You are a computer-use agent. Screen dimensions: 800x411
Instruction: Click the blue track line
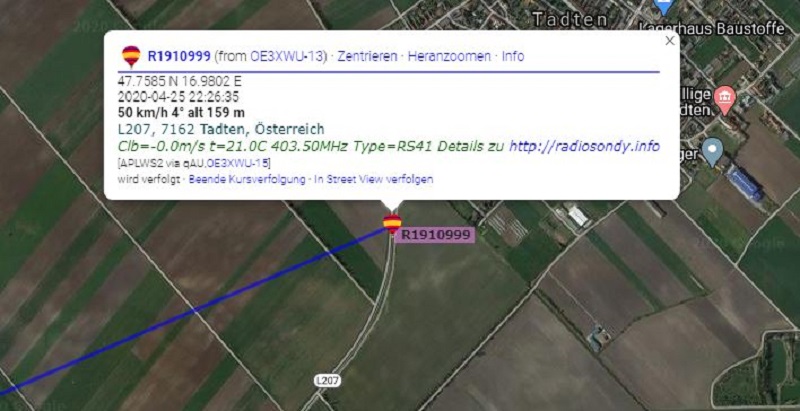[194, 311]
